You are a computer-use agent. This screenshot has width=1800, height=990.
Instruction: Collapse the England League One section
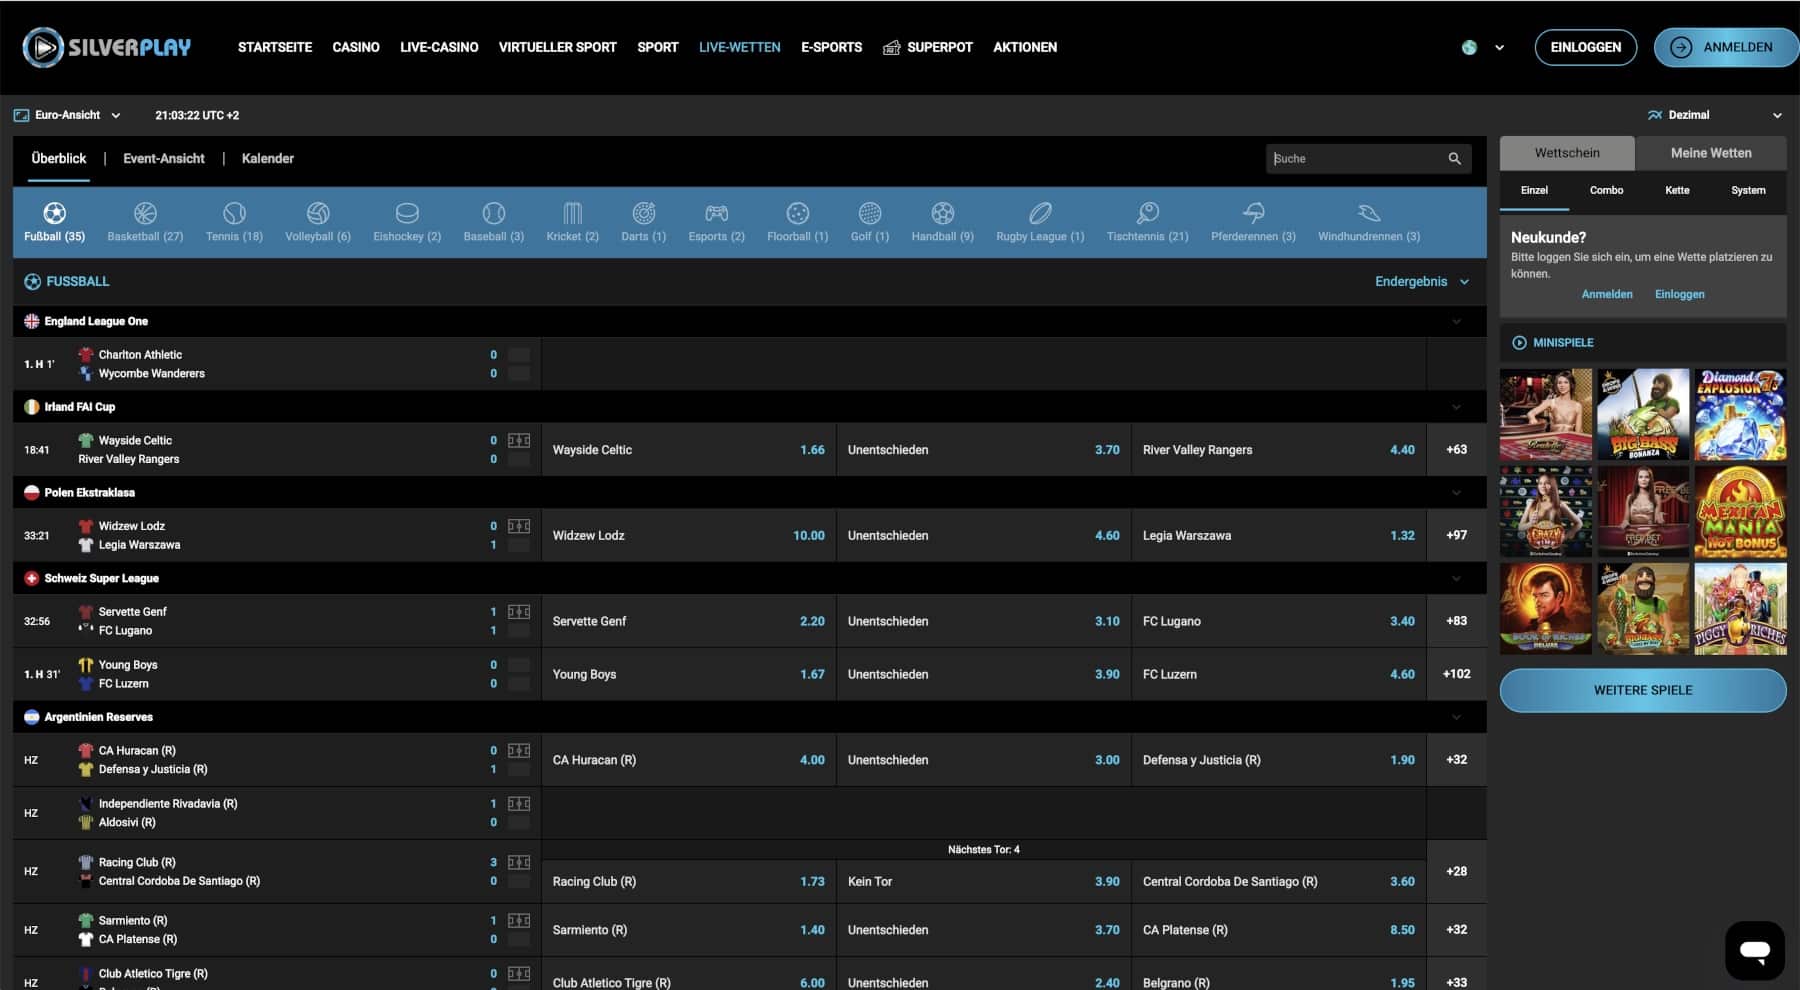(x=1456, y=321)
